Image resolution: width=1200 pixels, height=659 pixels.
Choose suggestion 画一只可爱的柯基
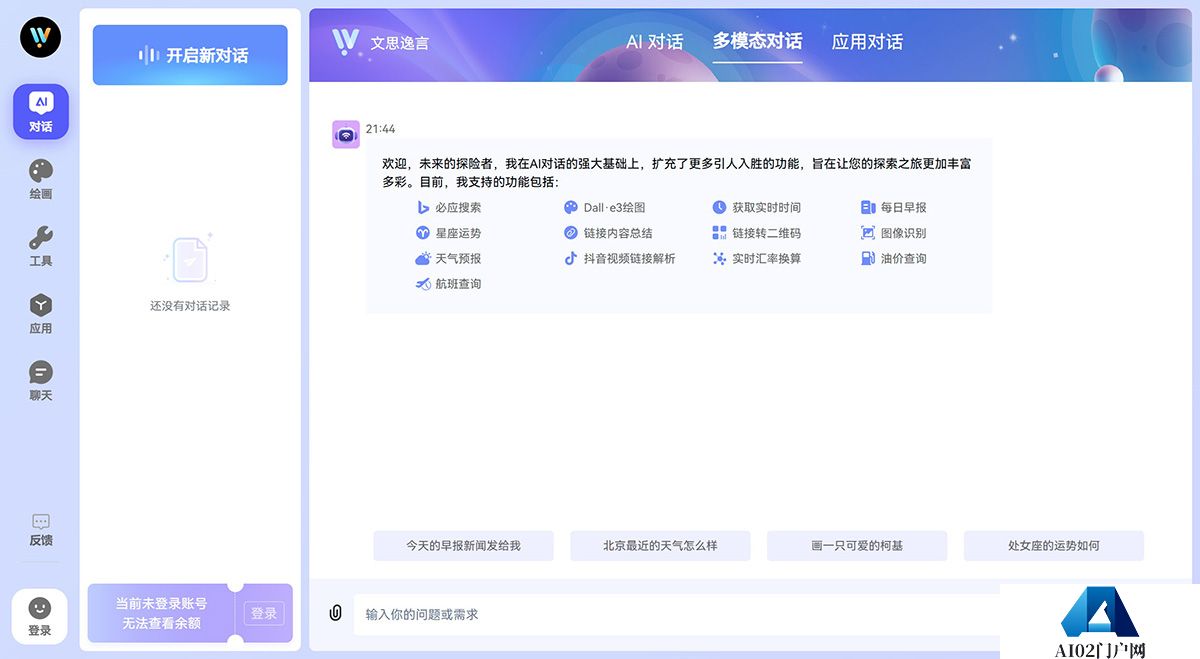pyautogui.click(x=857, y=546)
